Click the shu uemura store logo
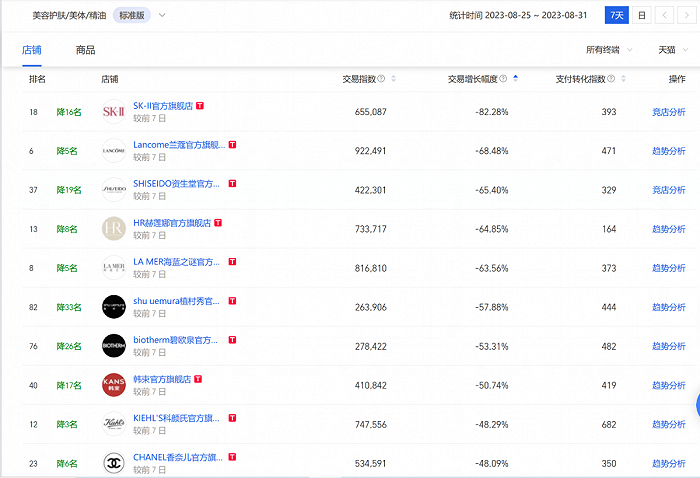 coord(114,307)
